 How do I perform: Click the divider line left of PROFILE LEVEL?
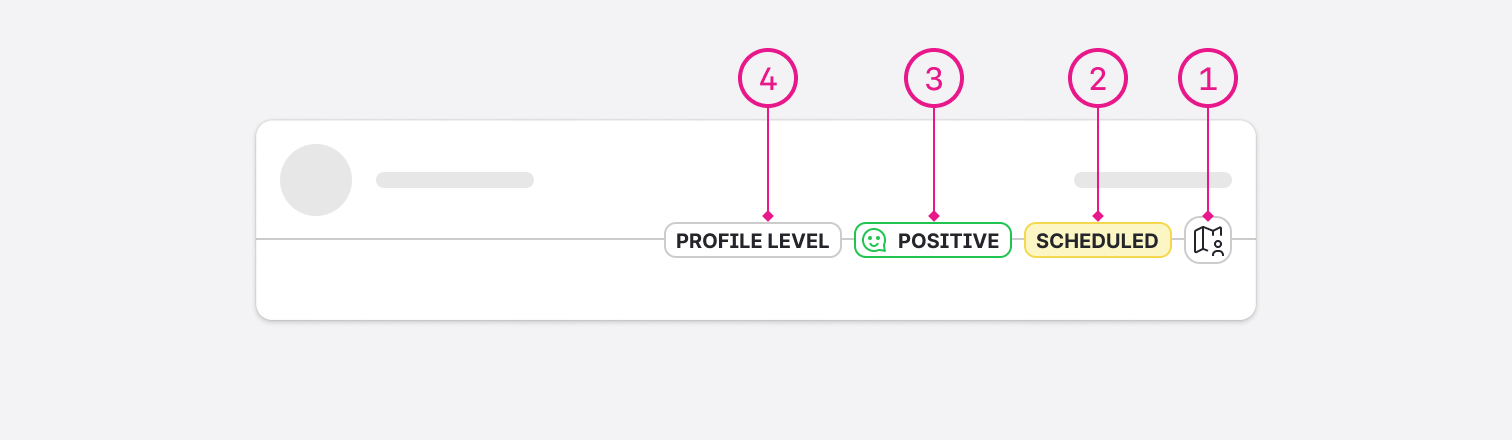tap(460, 240)
